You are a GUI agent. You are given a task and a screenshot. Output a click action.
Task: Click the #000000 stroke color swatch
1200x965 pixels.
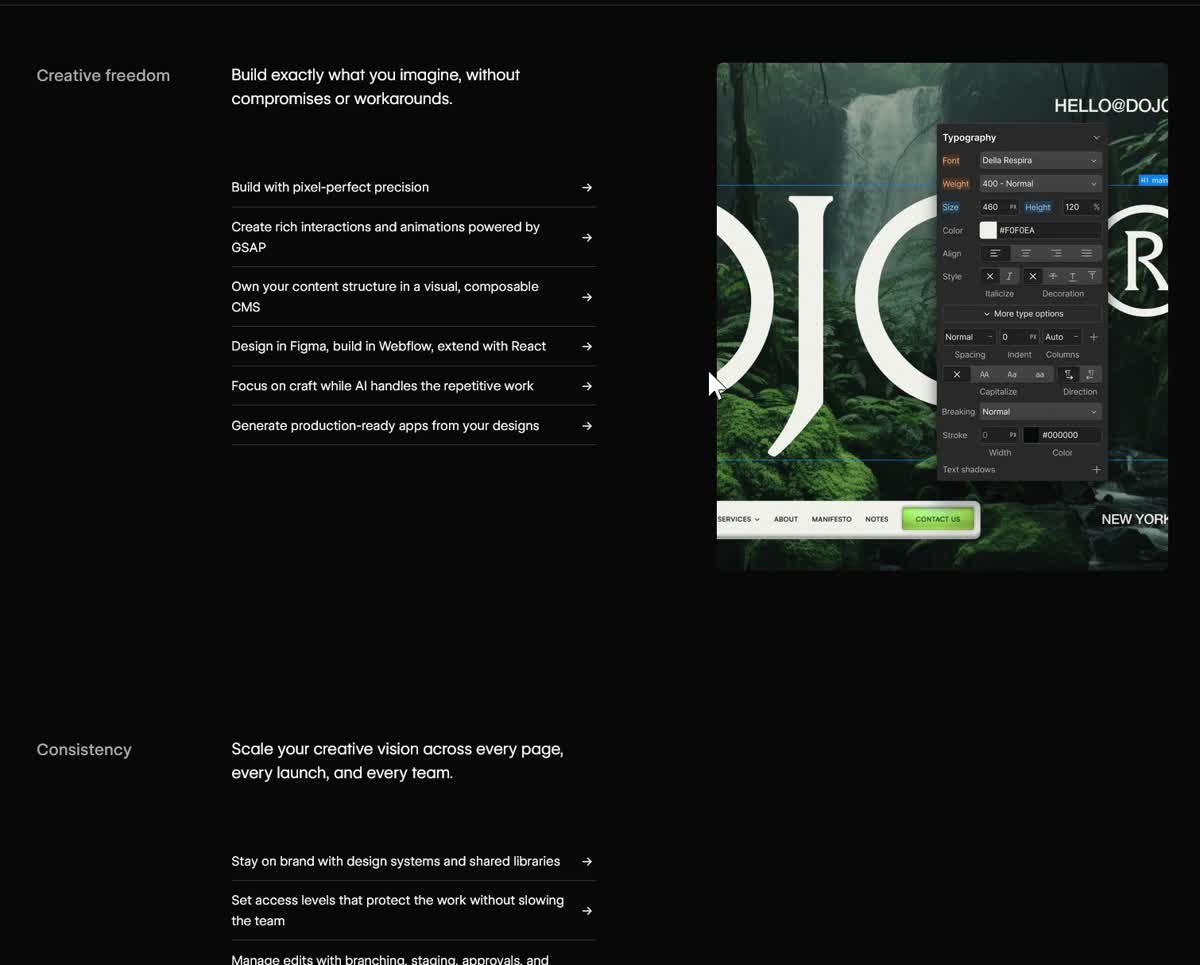[x=1031, y=435]
